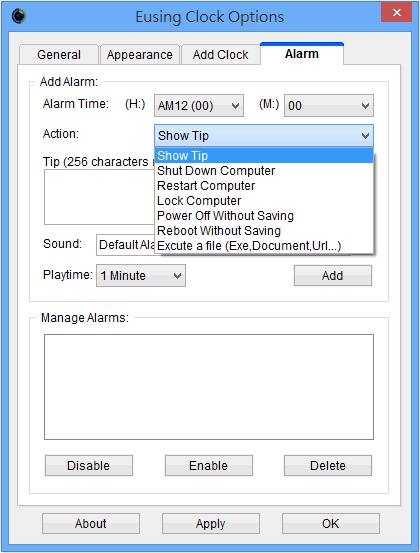This screenshot has height=553, width=420.
Task: Go to the Add Clock tab
Action: coord(220,55)
